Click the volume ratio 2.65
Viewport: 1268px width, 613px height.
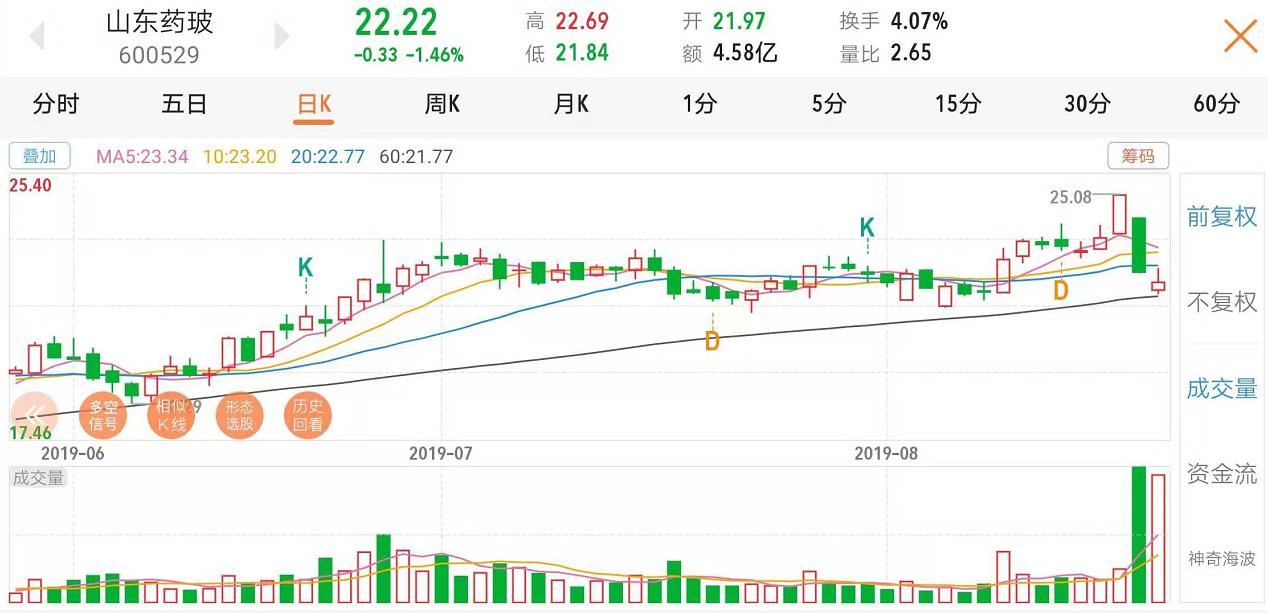pos(911,53)
